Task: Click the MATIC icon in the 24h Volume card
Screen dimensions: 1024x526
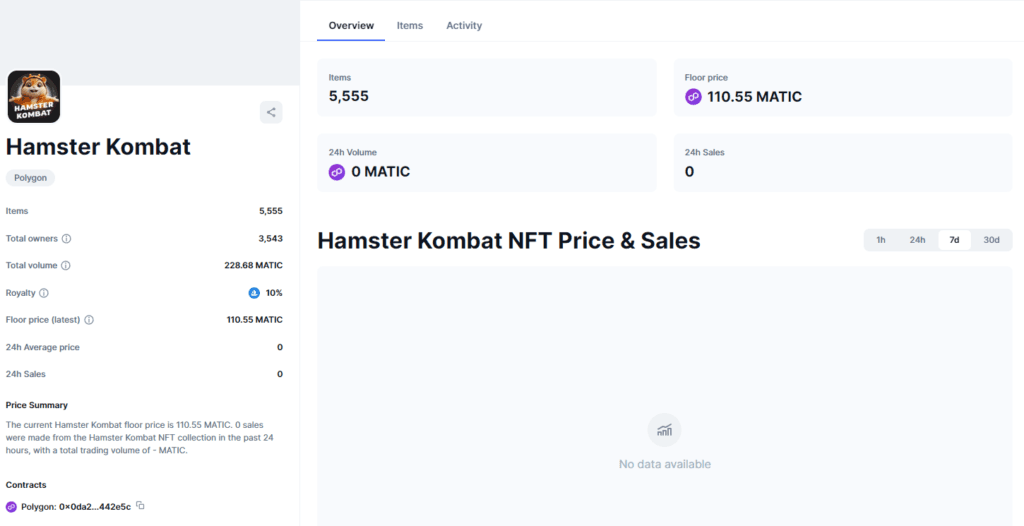Action: click(x=337, y=173)
